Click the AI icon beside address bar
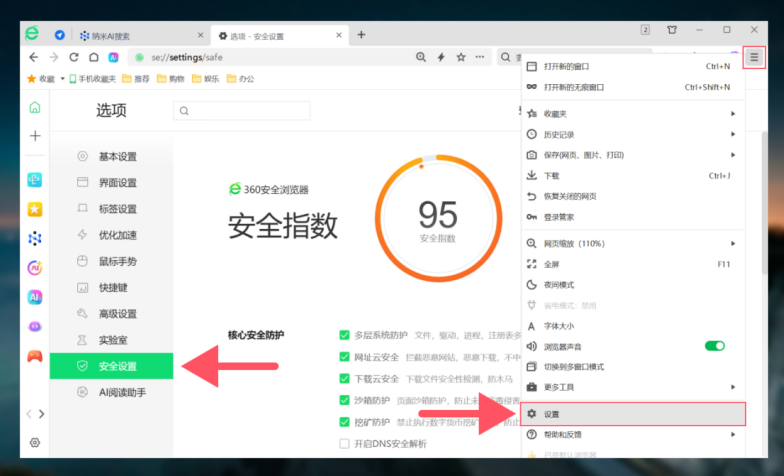The image size is (784, 476). 114,58
